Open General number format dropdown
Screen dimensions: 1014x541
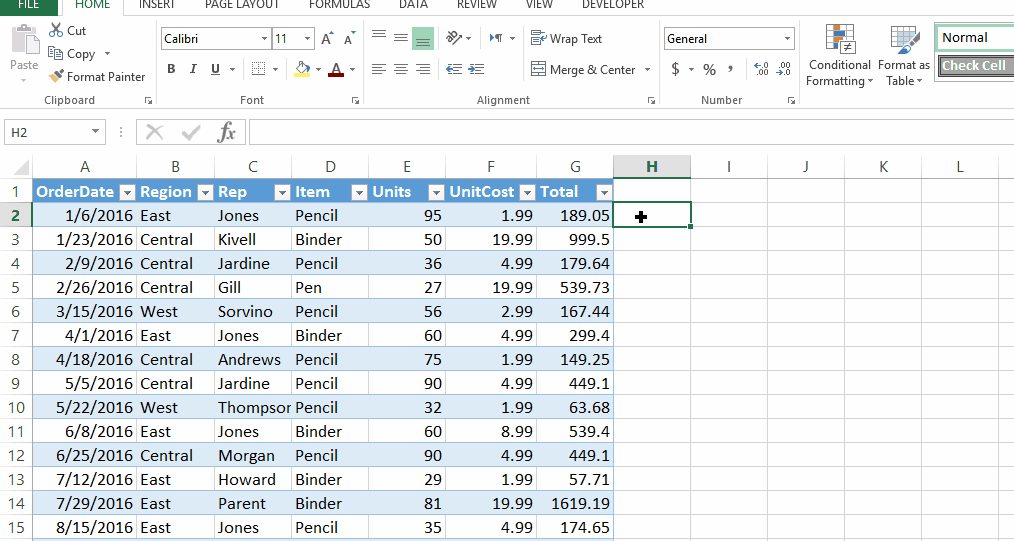pos(787,39)
